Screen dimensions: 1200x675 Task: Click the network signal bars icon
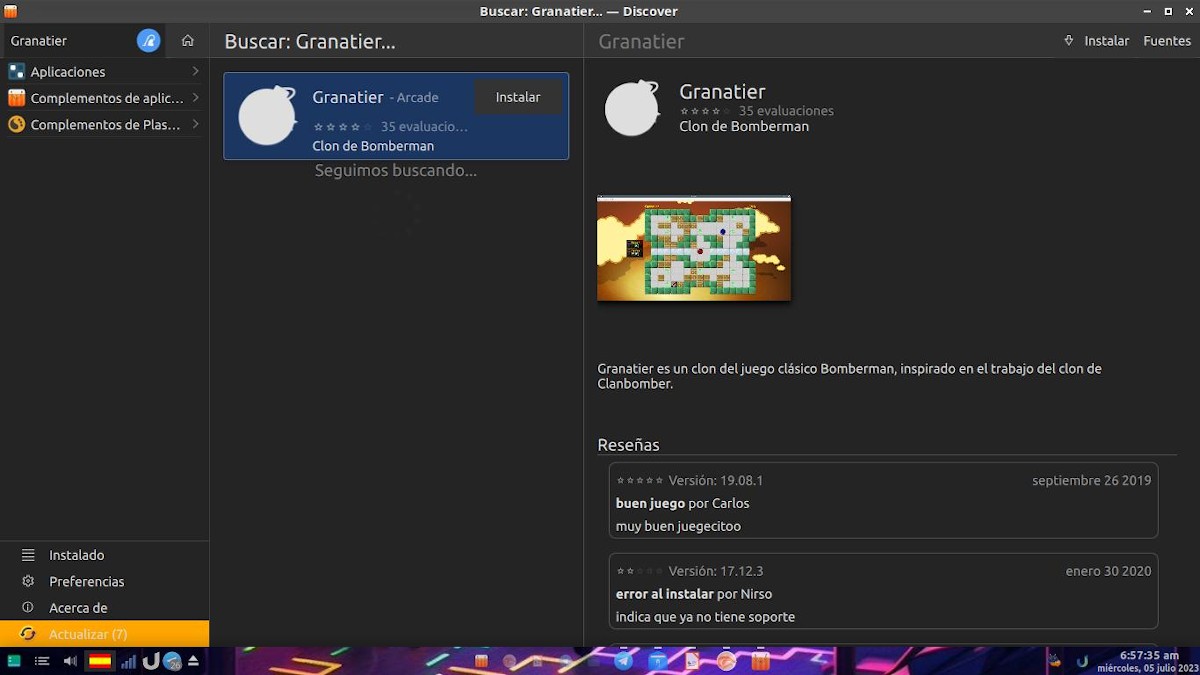(128, 661)
